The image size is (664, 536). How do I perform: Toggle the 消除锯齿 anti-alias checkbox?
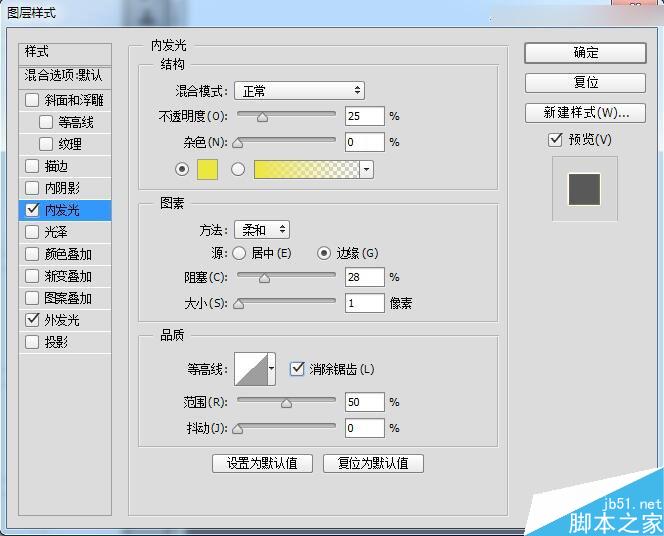click(297, 369)
